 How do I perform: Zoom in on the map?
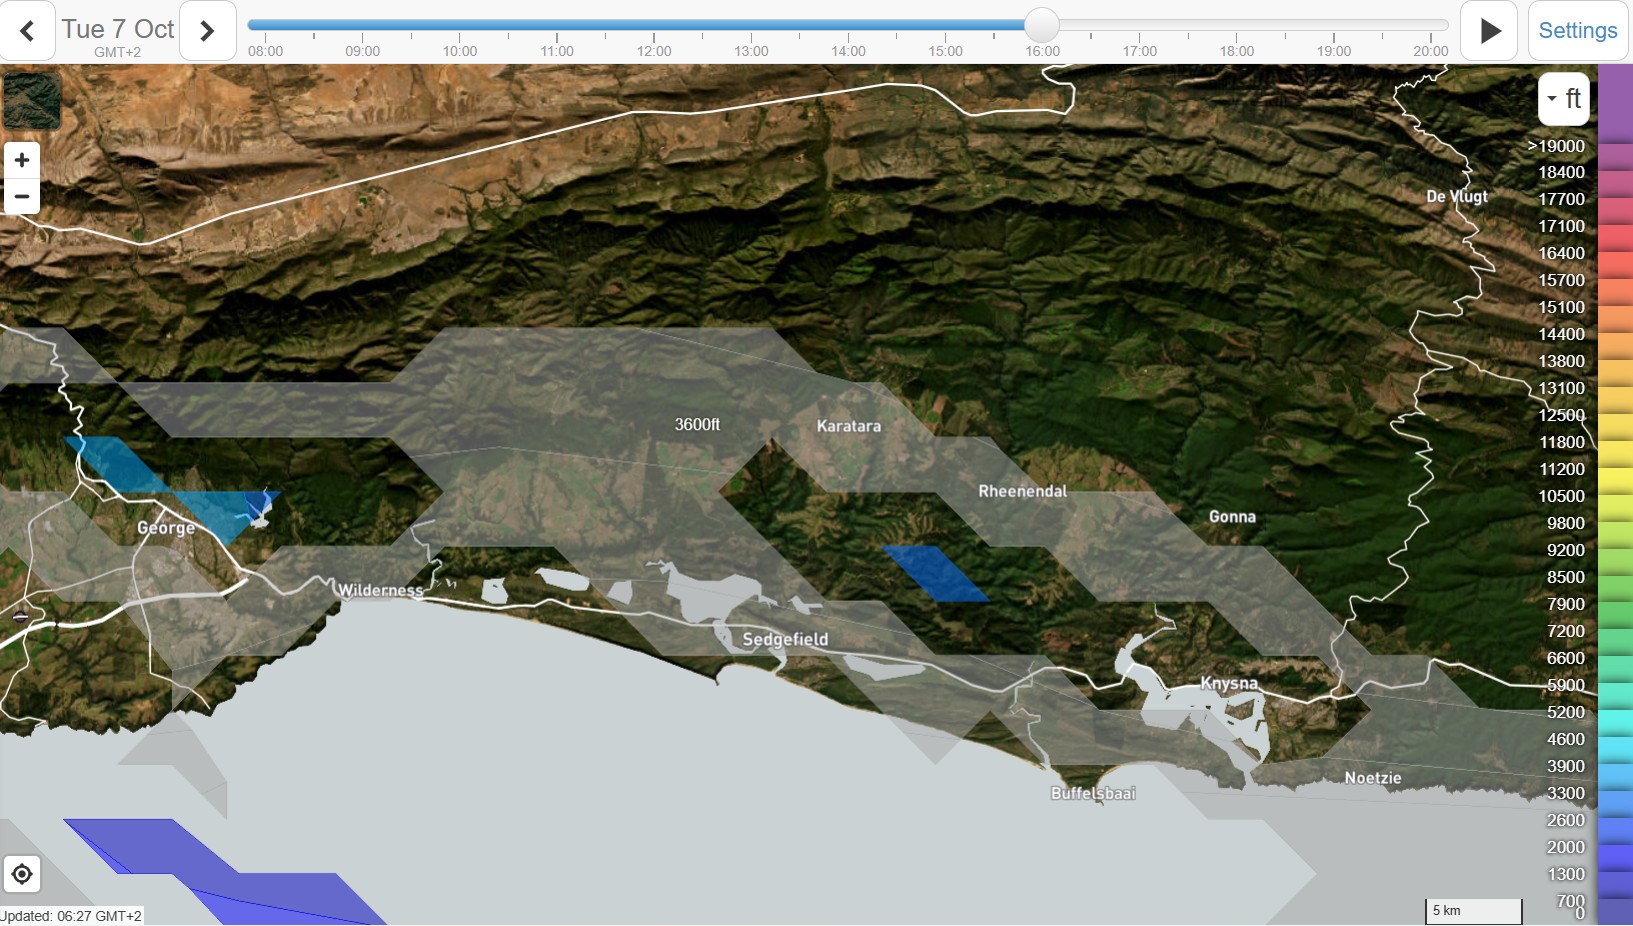[22, 161]
